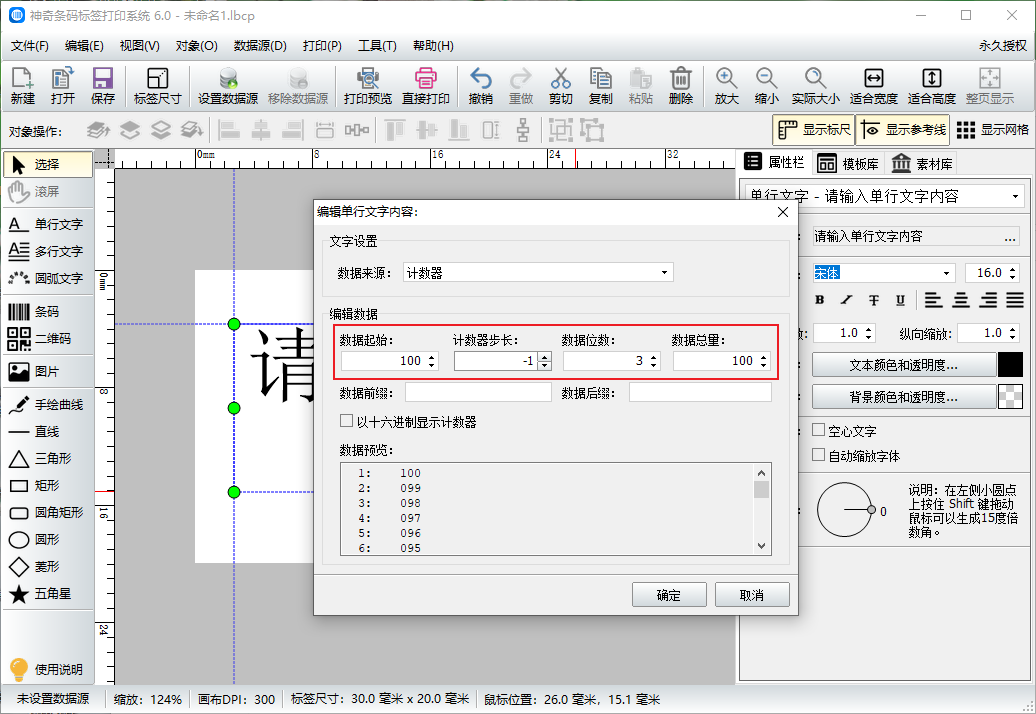Toggle bold text formatting
Screen dimensions: 1036x714
pyautogui.click(x=819, y=300)
